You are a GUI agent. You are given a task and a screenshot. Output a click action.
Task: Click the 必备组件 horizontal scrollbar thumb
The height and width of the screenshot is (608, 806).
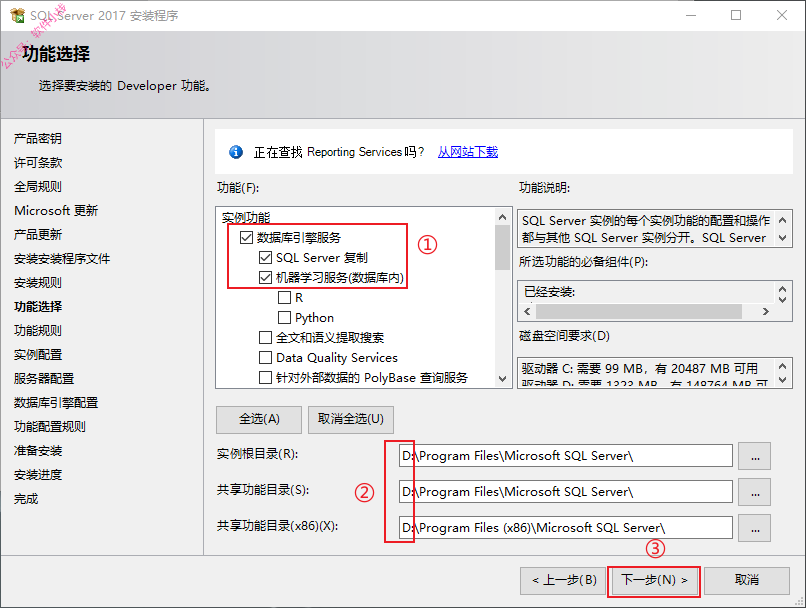click(x=639, y=311)
